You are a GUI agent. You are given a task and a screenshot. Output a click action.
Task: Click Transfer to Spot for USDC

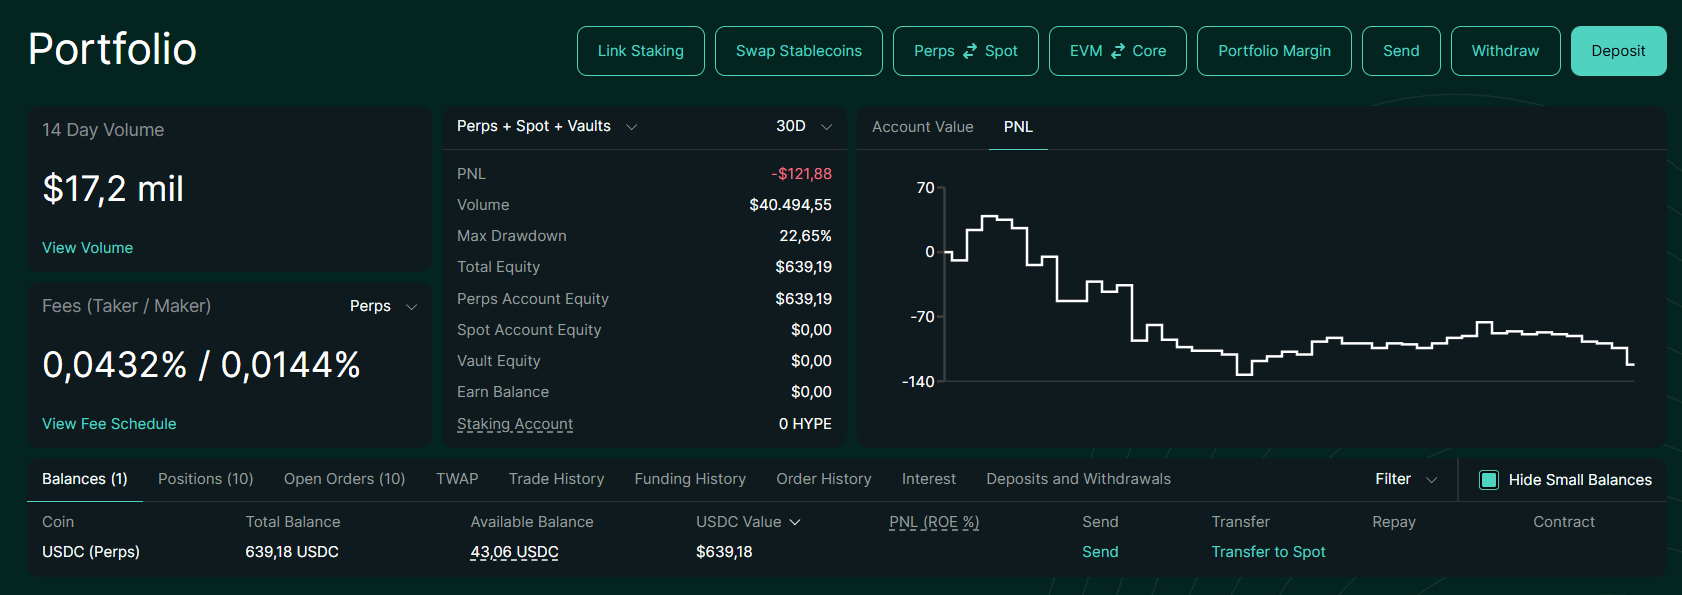(1268, 552)
